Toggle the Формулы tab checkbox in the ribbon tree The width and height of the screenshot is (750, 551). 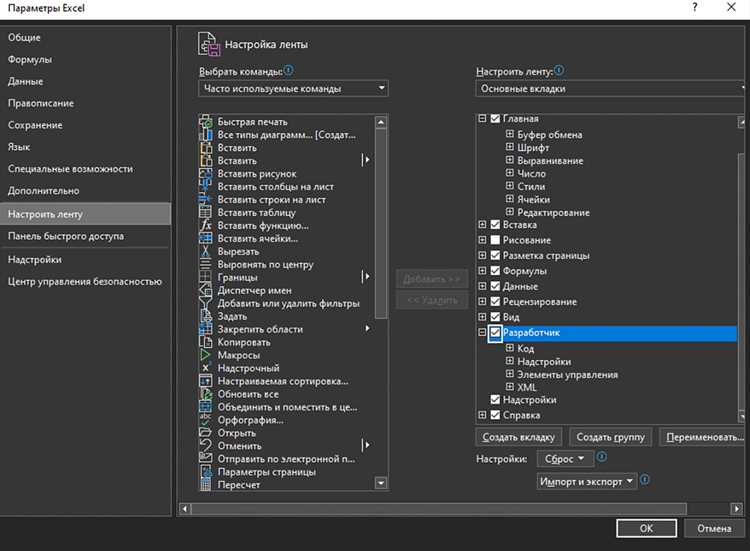coord(496,271)
